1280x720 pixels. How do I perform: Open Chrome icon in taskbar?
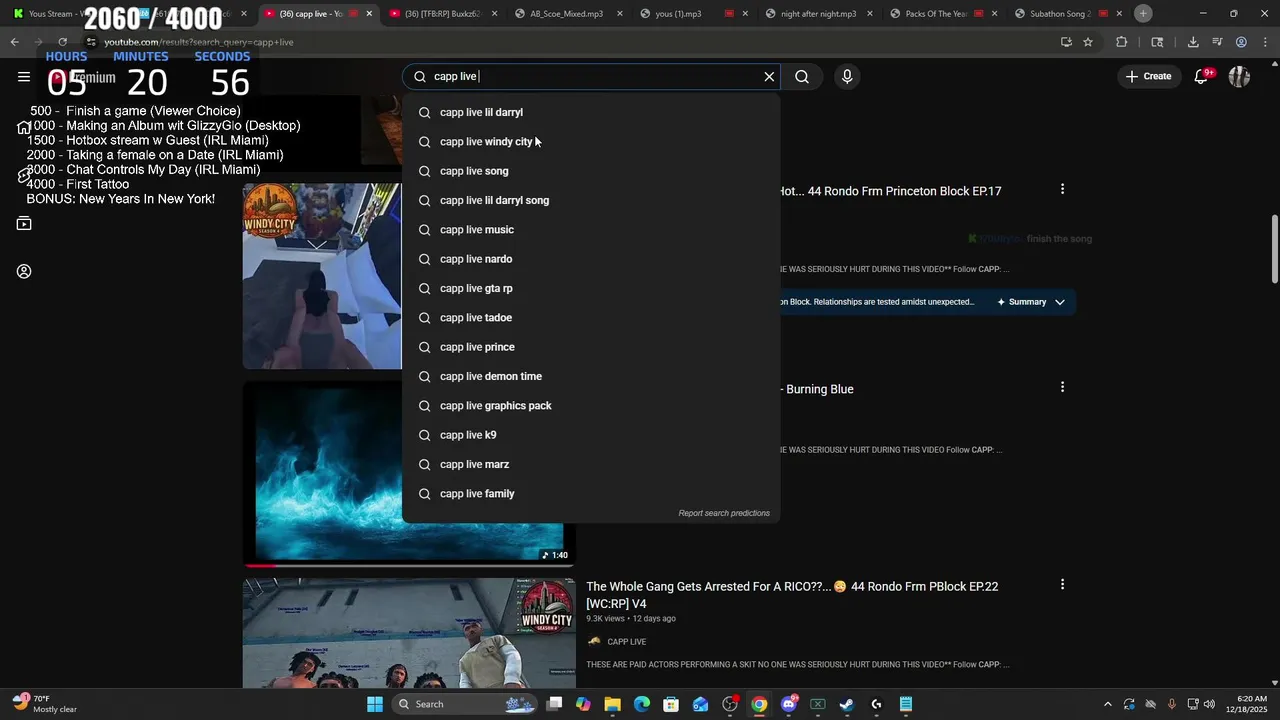(759, 704)
